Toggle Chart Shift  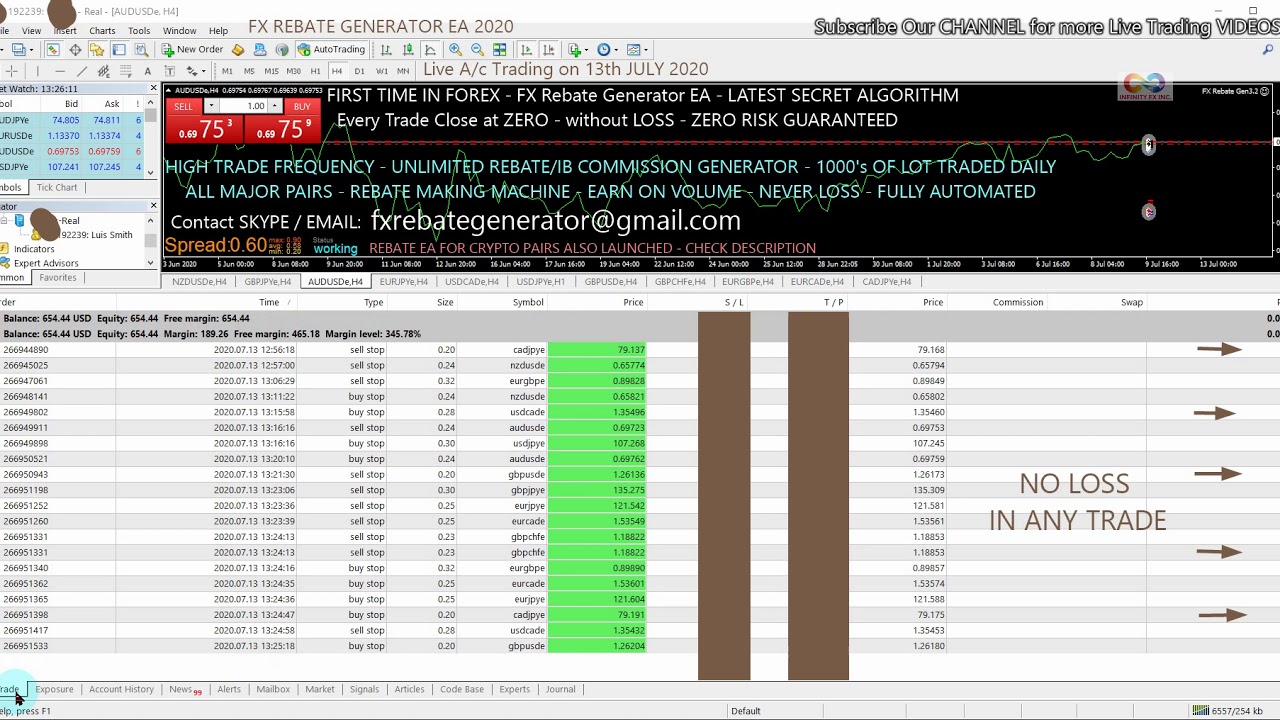pos(548,49)
